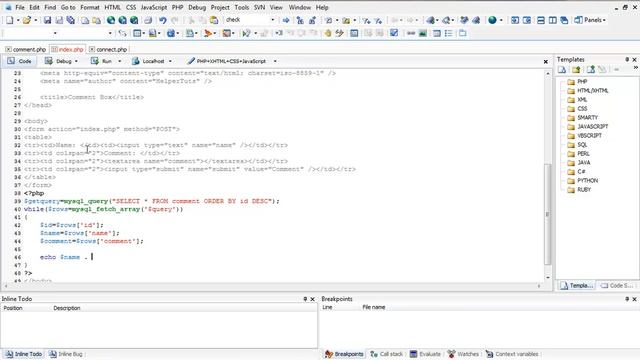640x360 pixels.
Task: Click the Debug button
Action: tap(58, 61)
